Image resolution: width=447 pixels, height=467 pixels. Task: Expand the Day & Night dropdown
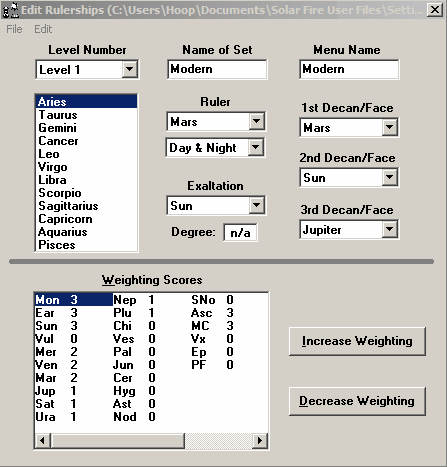coord(256,147)
